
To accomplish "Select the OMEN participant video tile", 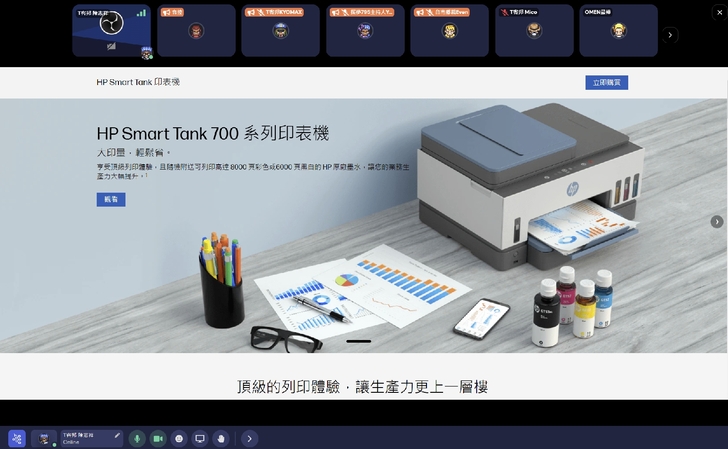I will (618, 31).
